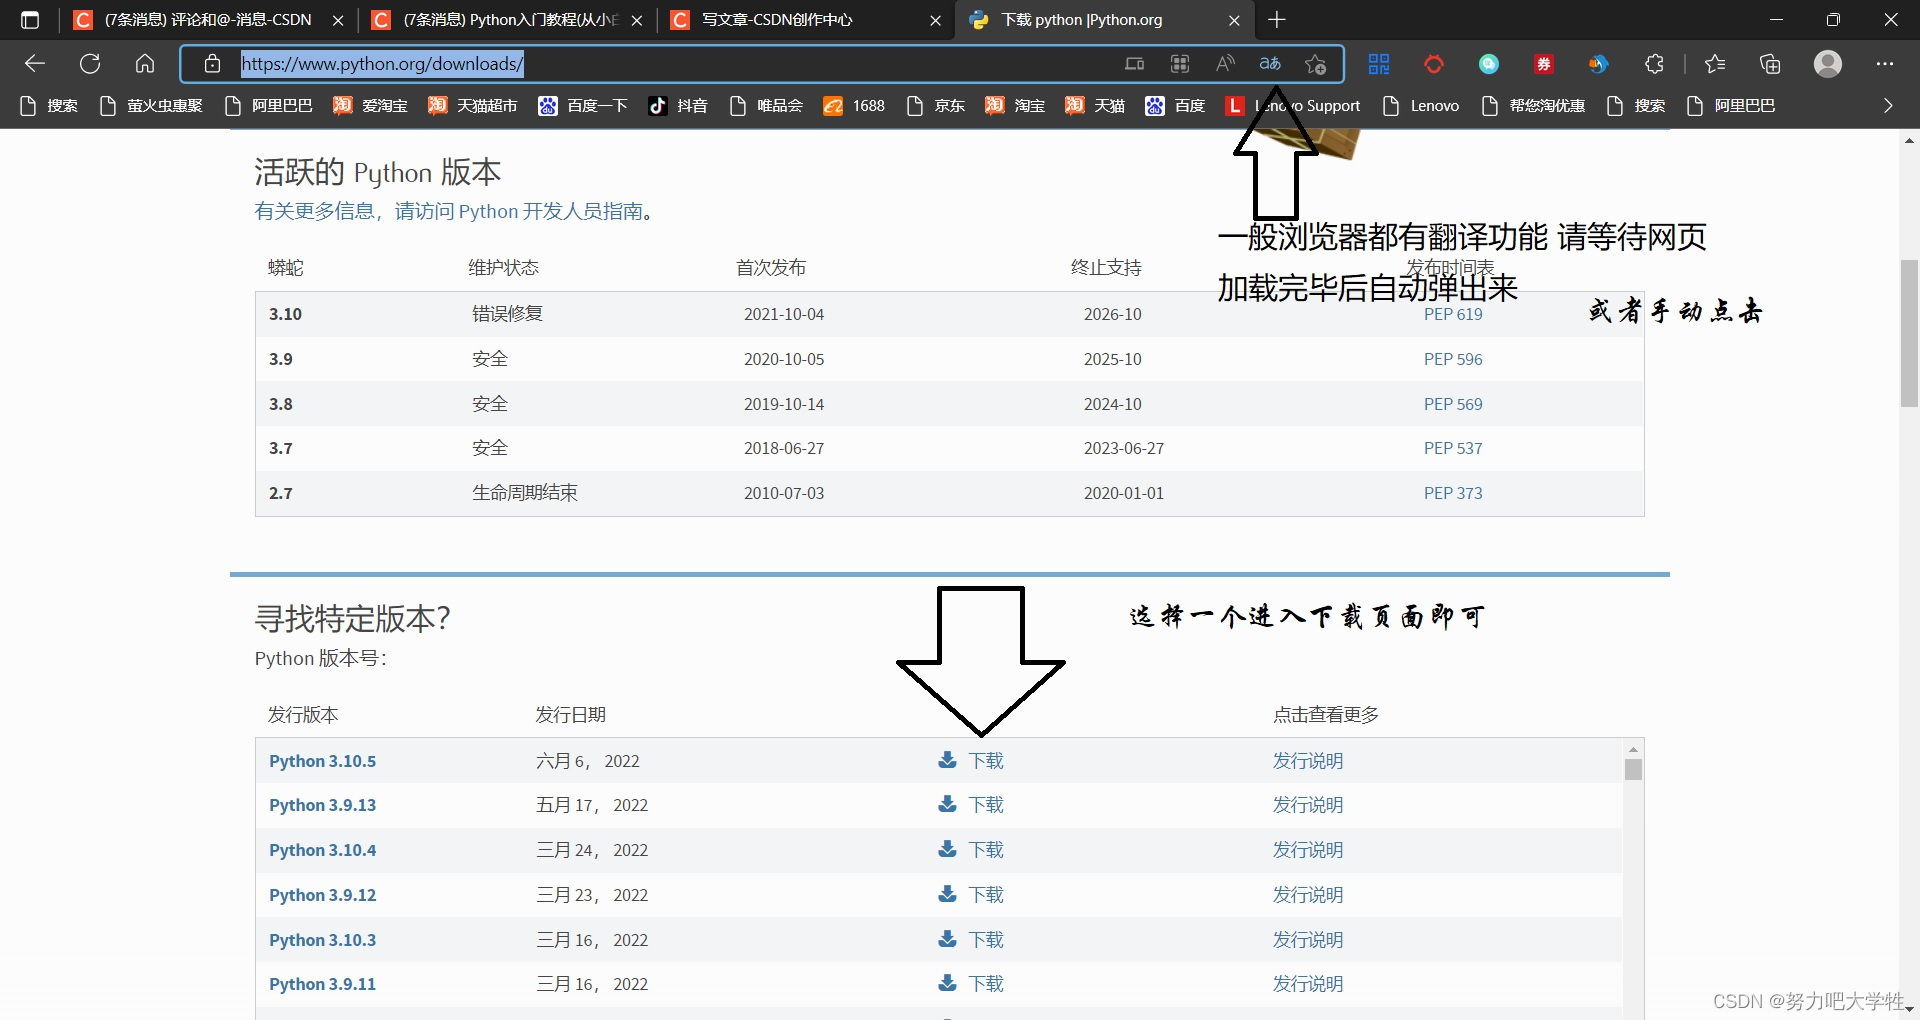Open read aloud icon in address bar
The width and height of the screenshot is (1920, 1020).
[1225, 64]
